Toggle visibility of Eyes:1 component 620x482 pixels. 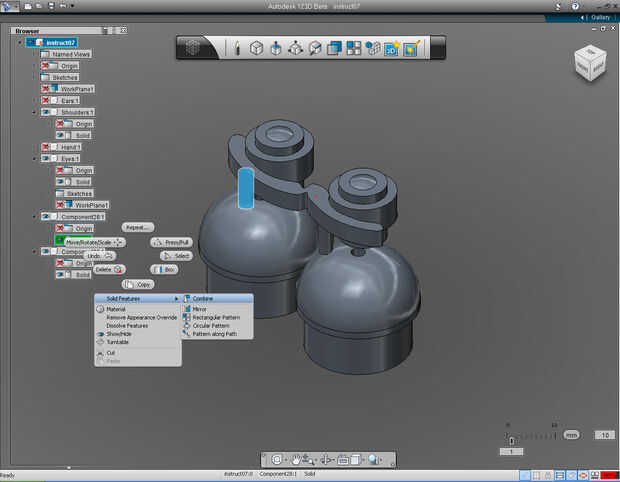pyautogui.click(x=47, y=158)
